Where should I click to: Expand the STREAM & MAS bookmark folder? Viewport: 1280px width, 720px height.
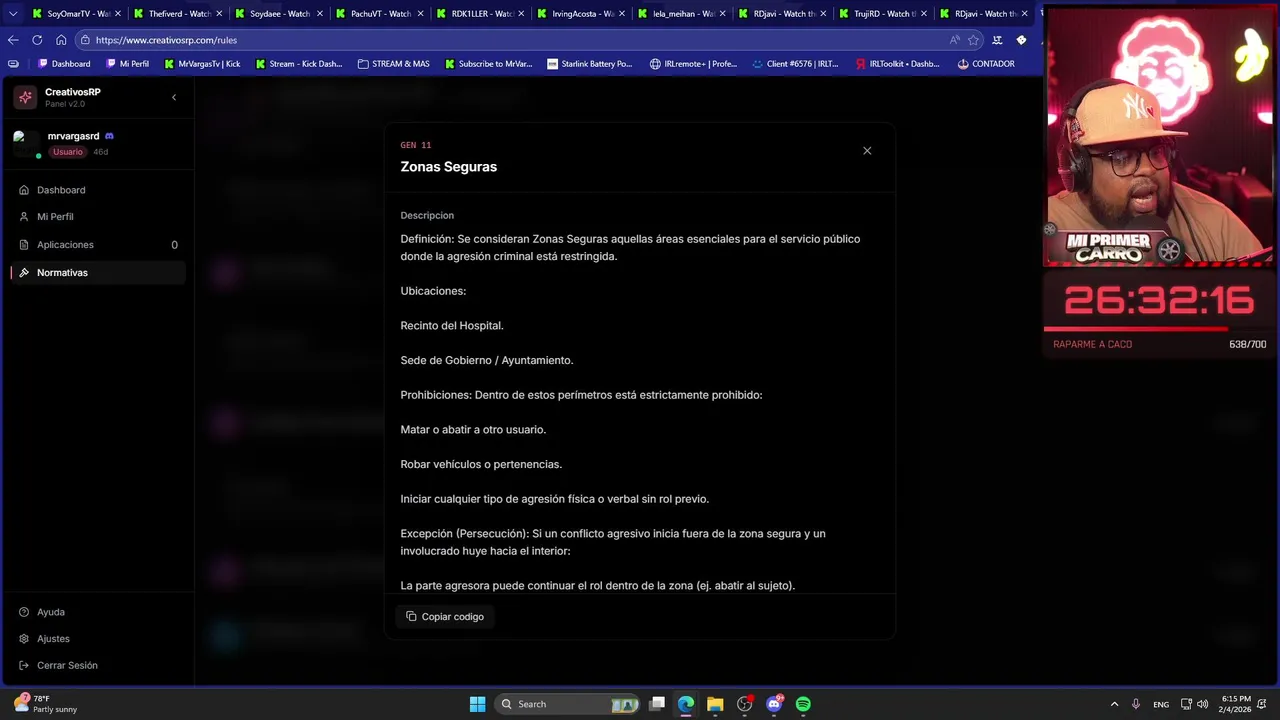pos(393,64)
